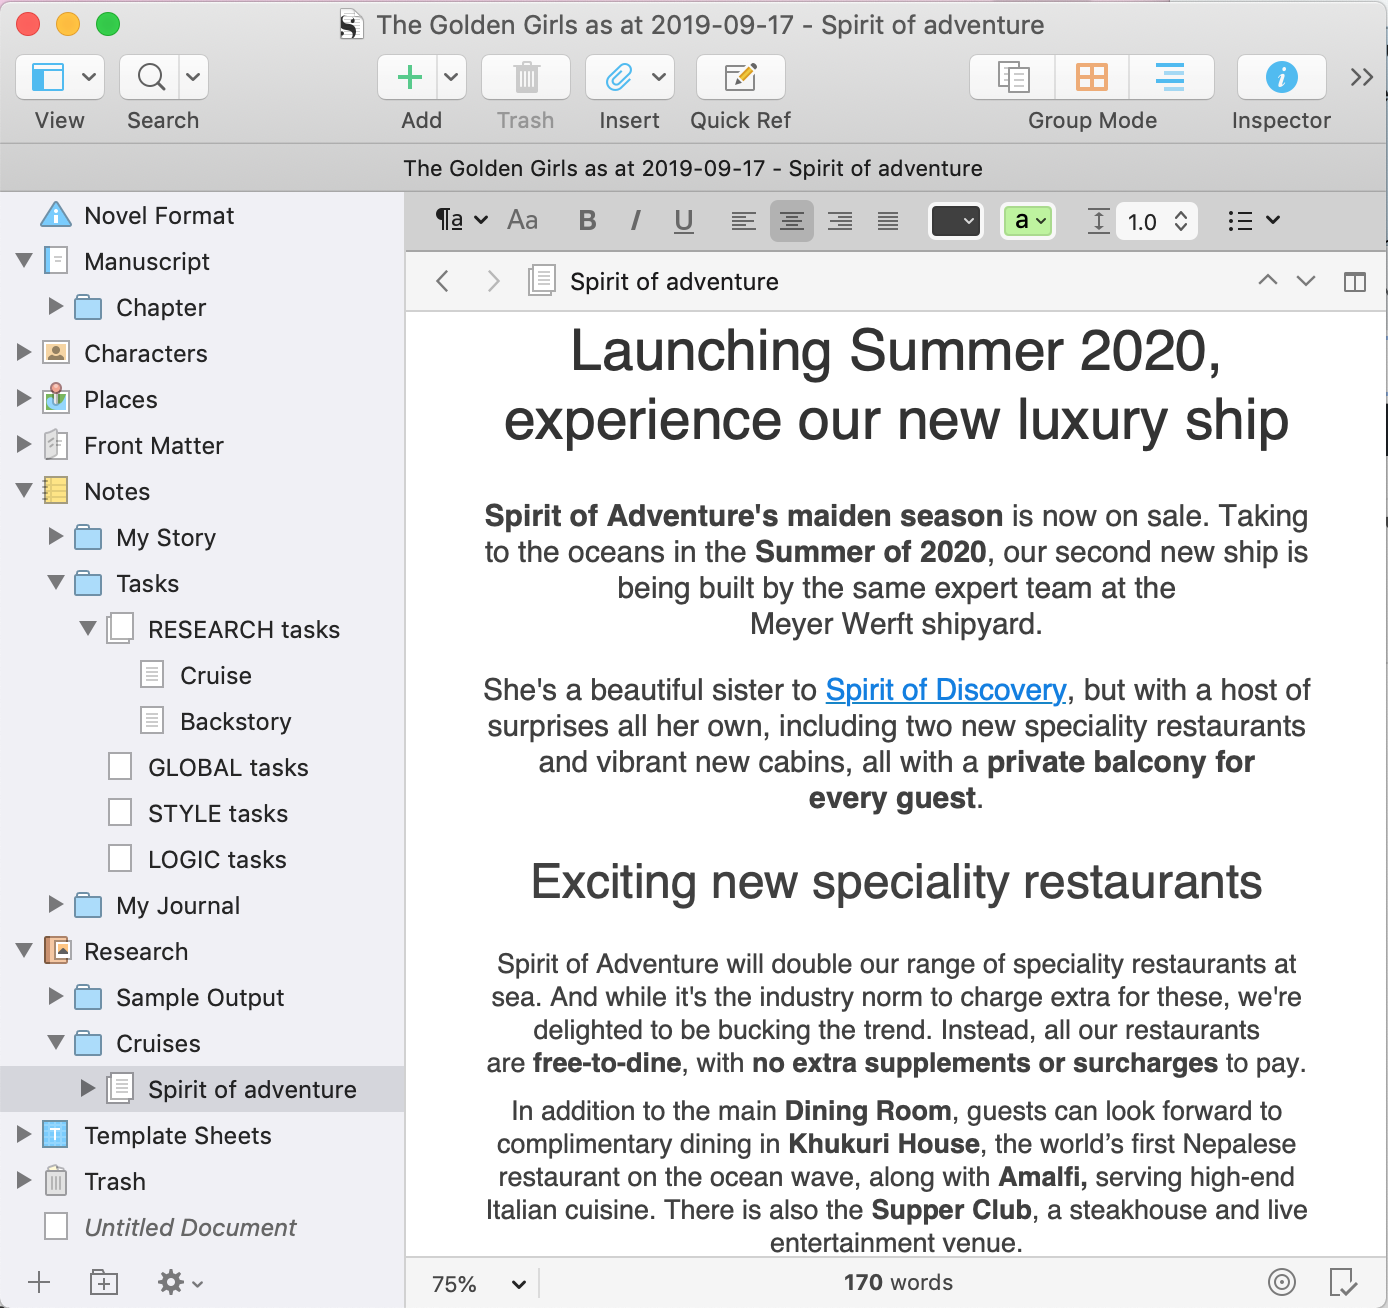Open text color swatch
Image resolution: width=1388 pixels, height=1308 pixels.
(956, 221)
